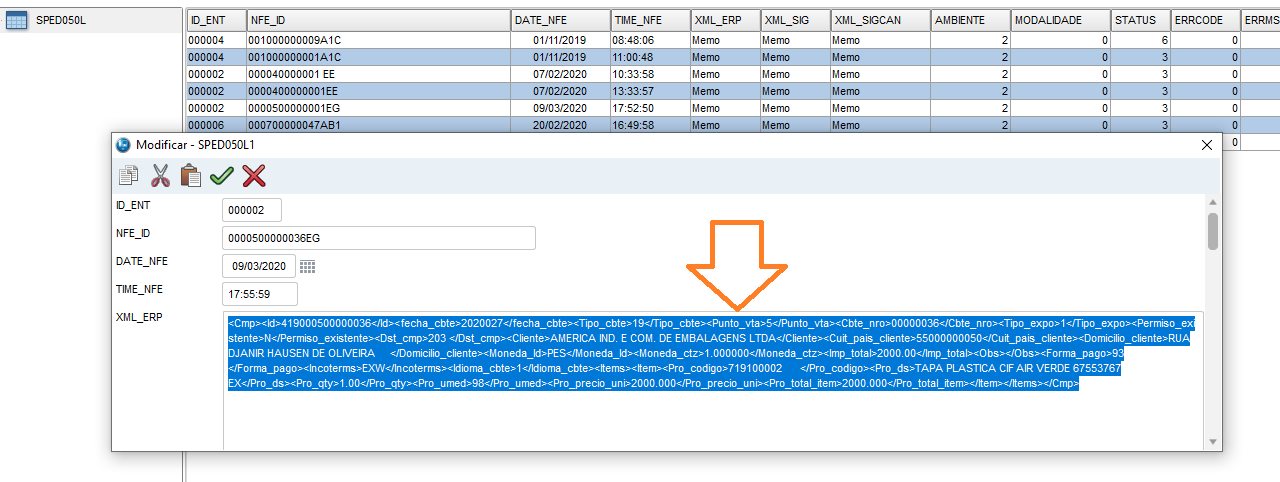Click the dialog vertical scrollbar thumb

click(1213, 231)
